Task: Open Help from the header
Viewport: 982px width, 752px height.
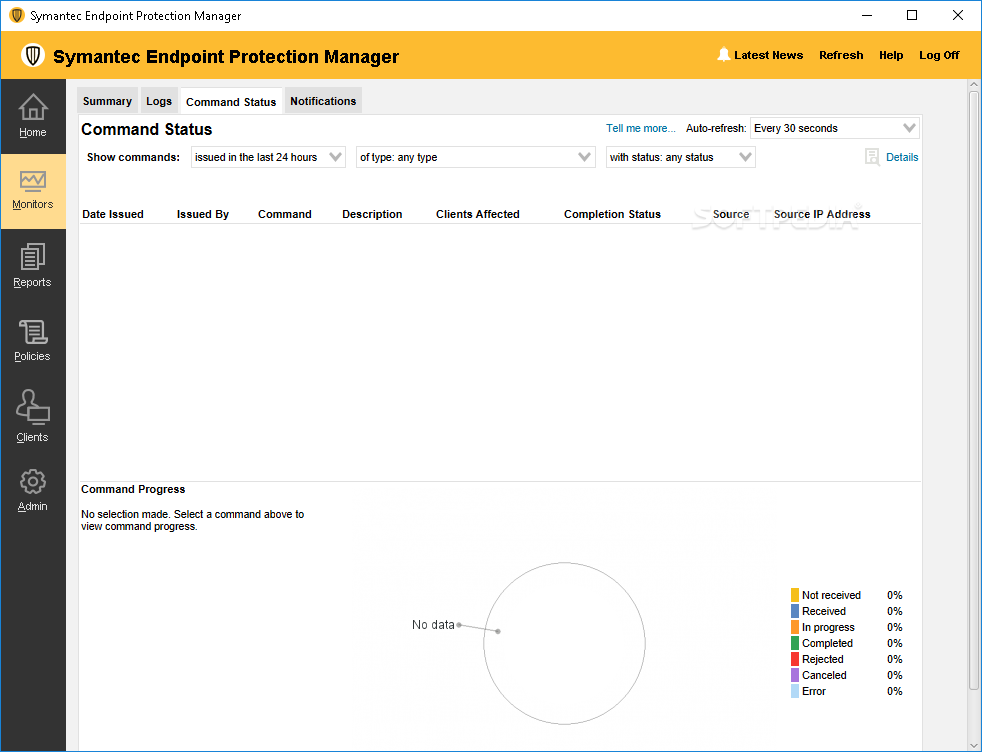Action: click(x=891, y=55)
